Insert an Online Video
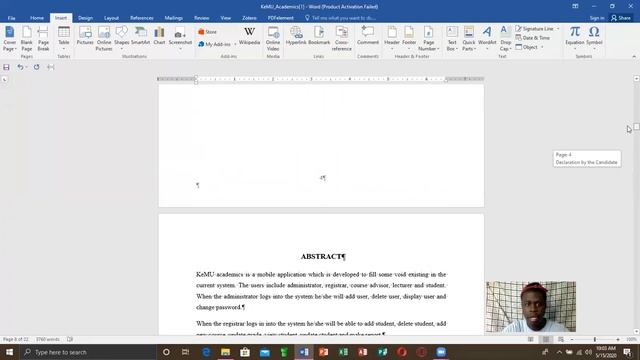Image resolution: width=640 pixels, height=360 pixels. point(273,39)
